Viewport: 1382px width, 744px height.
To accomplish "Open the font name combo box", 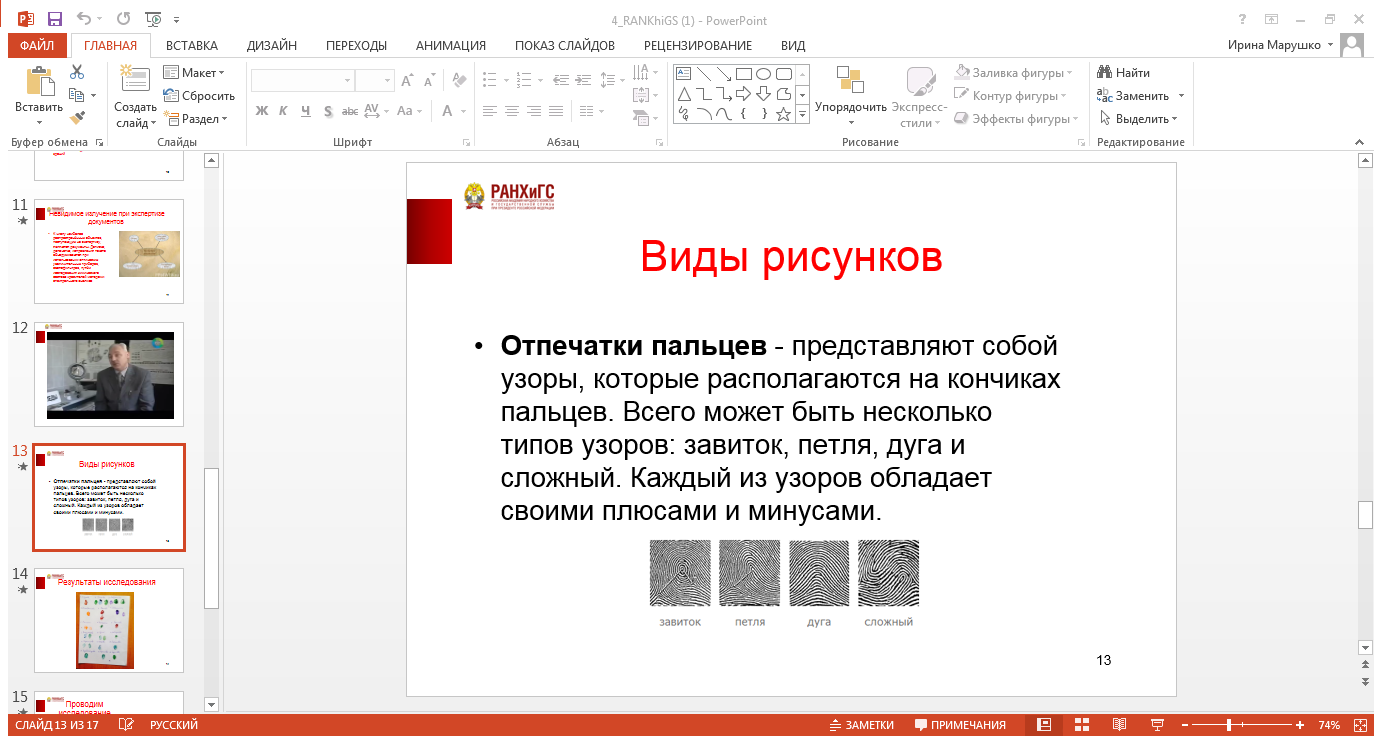I will pos(303,80).
